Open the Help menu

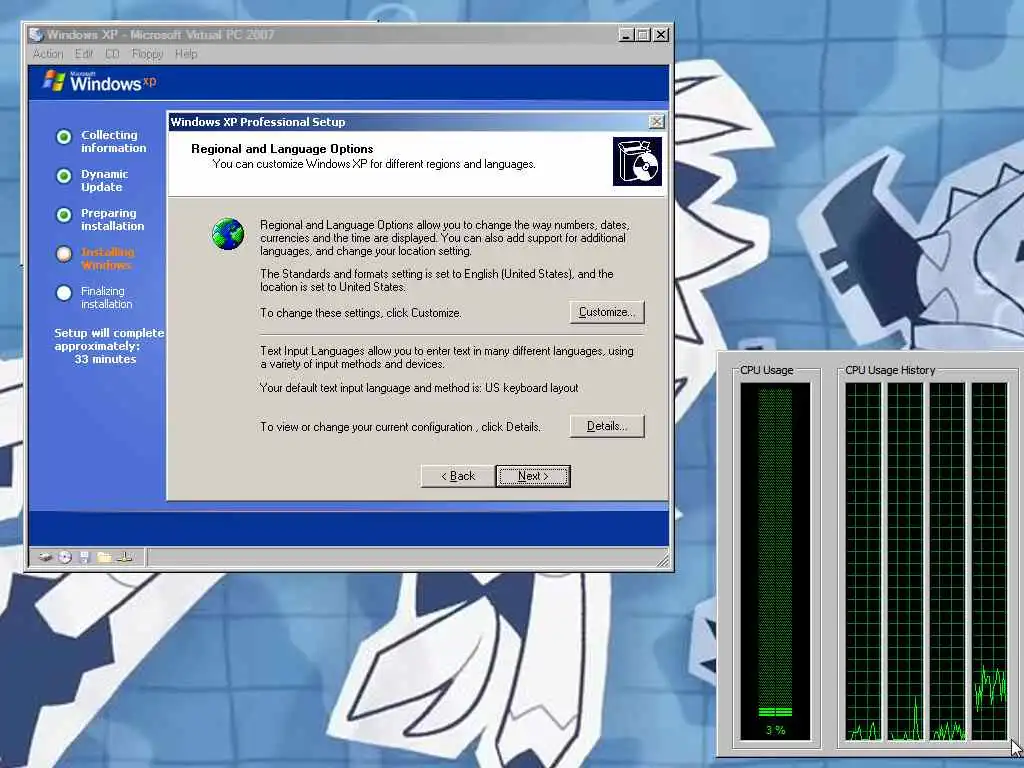[185, 54]
